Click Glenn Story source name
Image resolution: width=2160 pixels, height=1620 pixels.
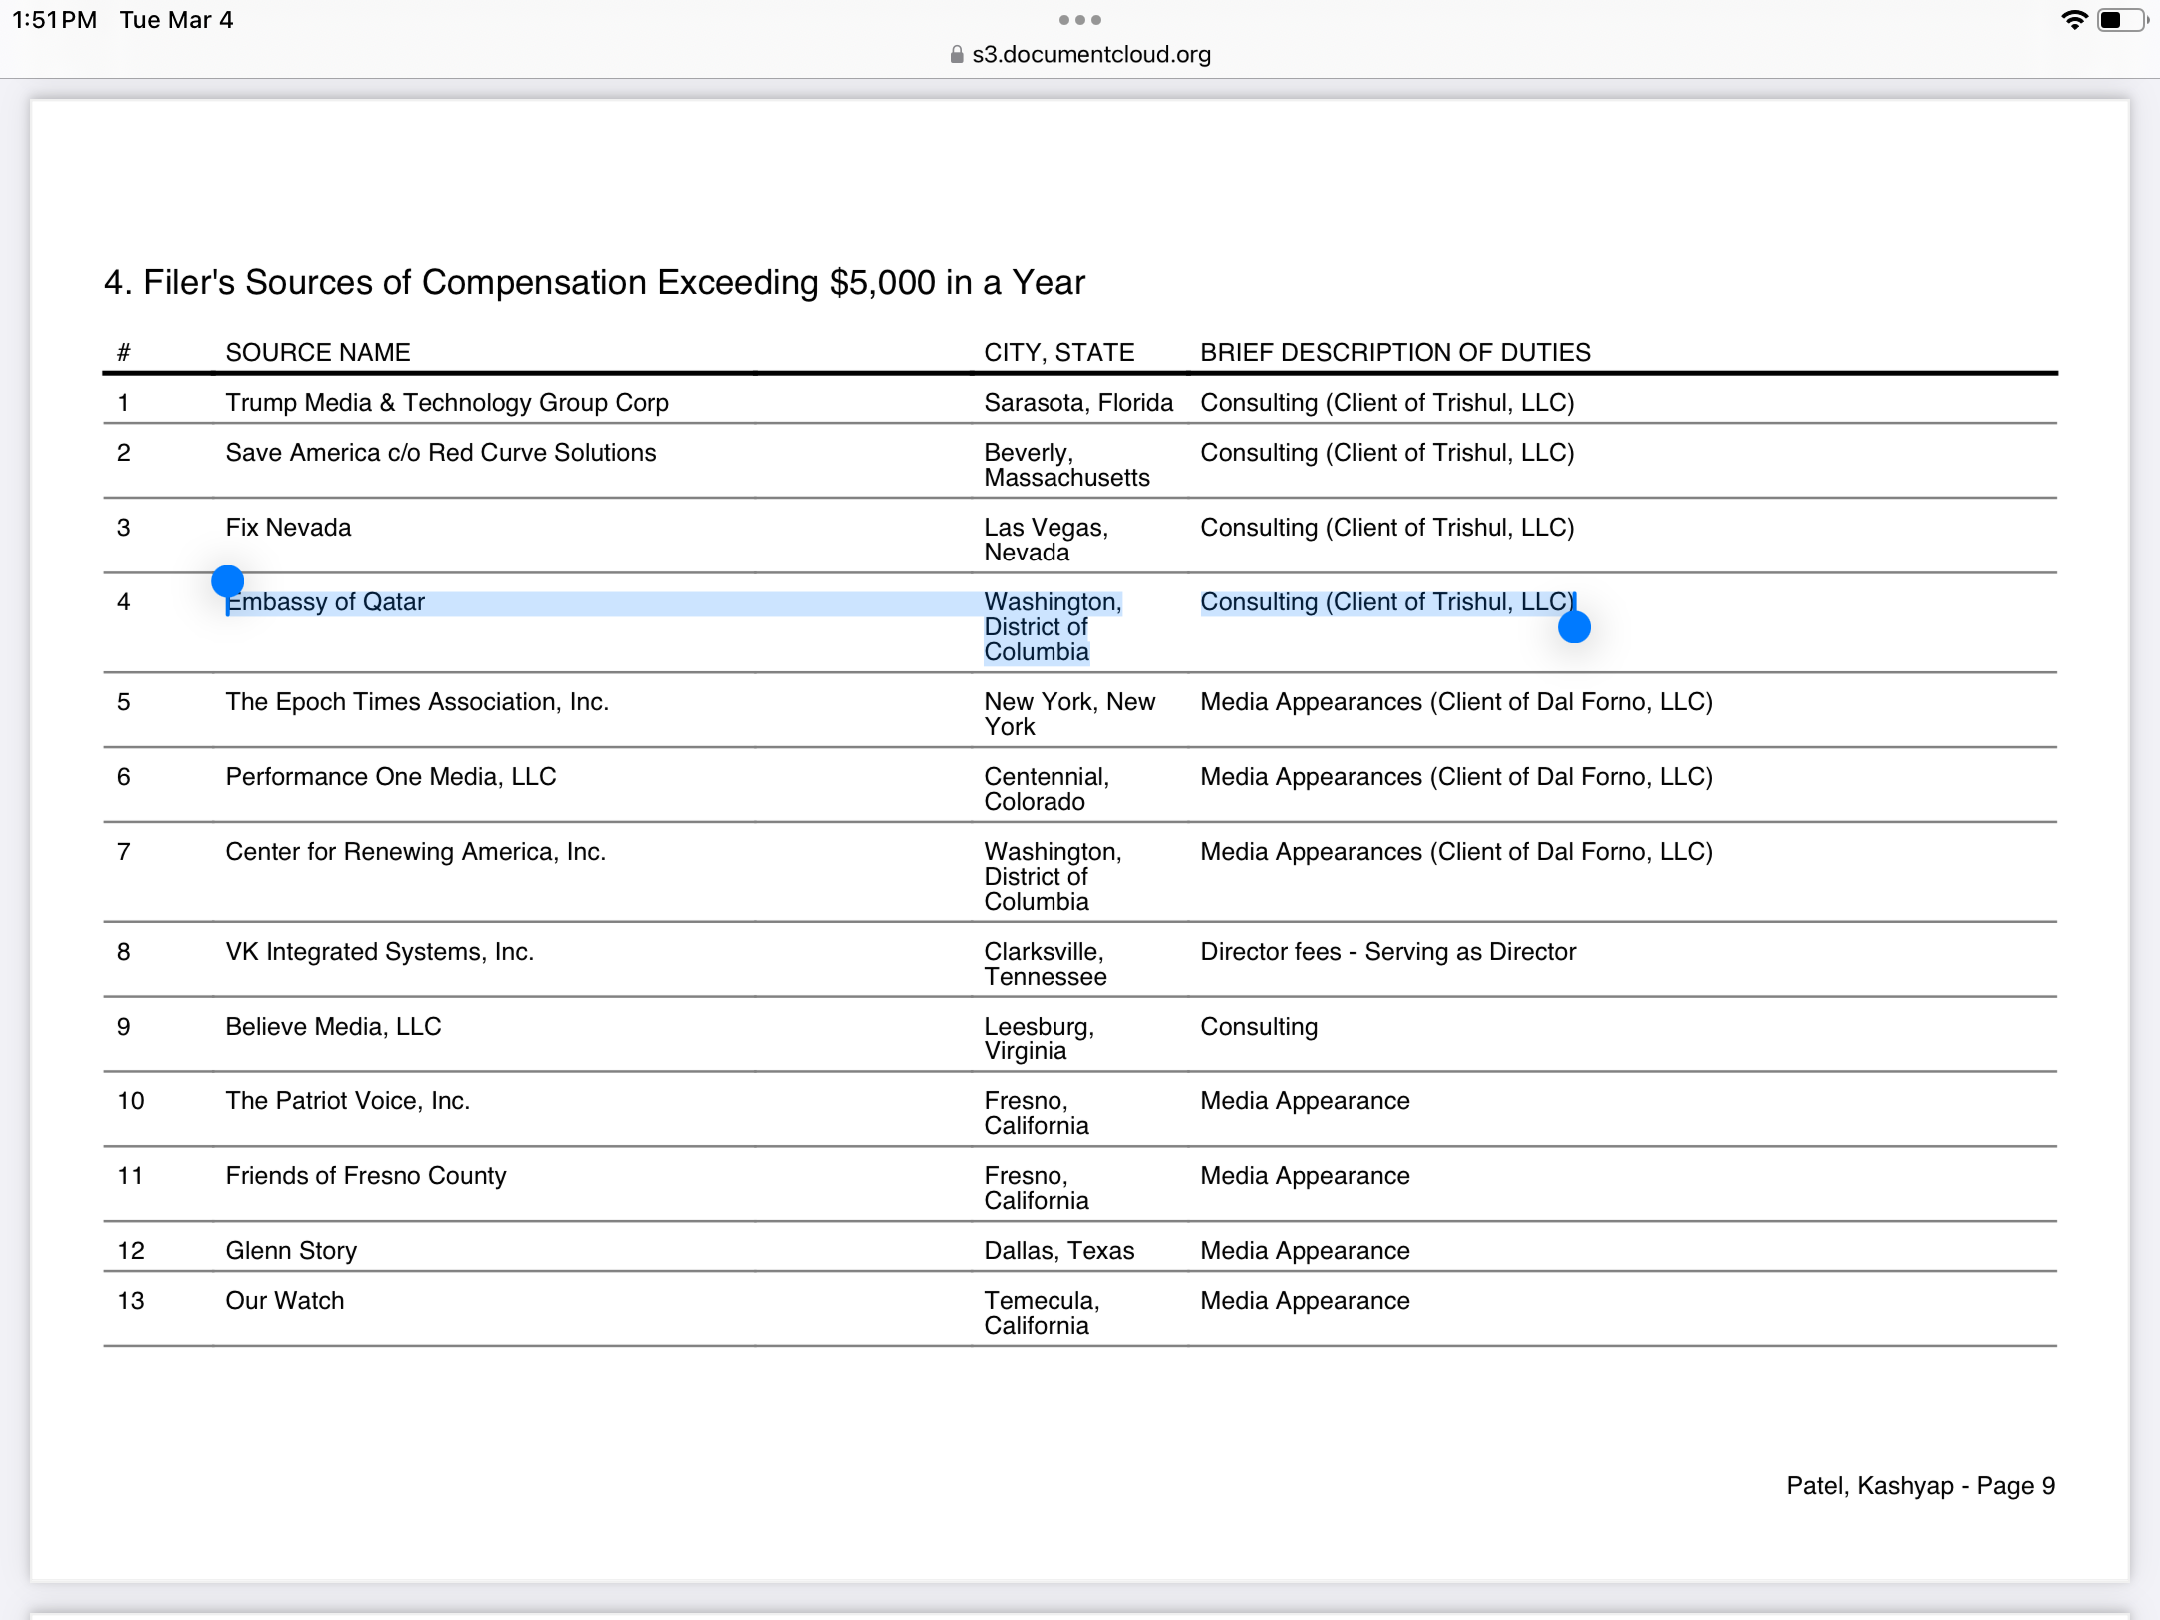coord(291,1251)
